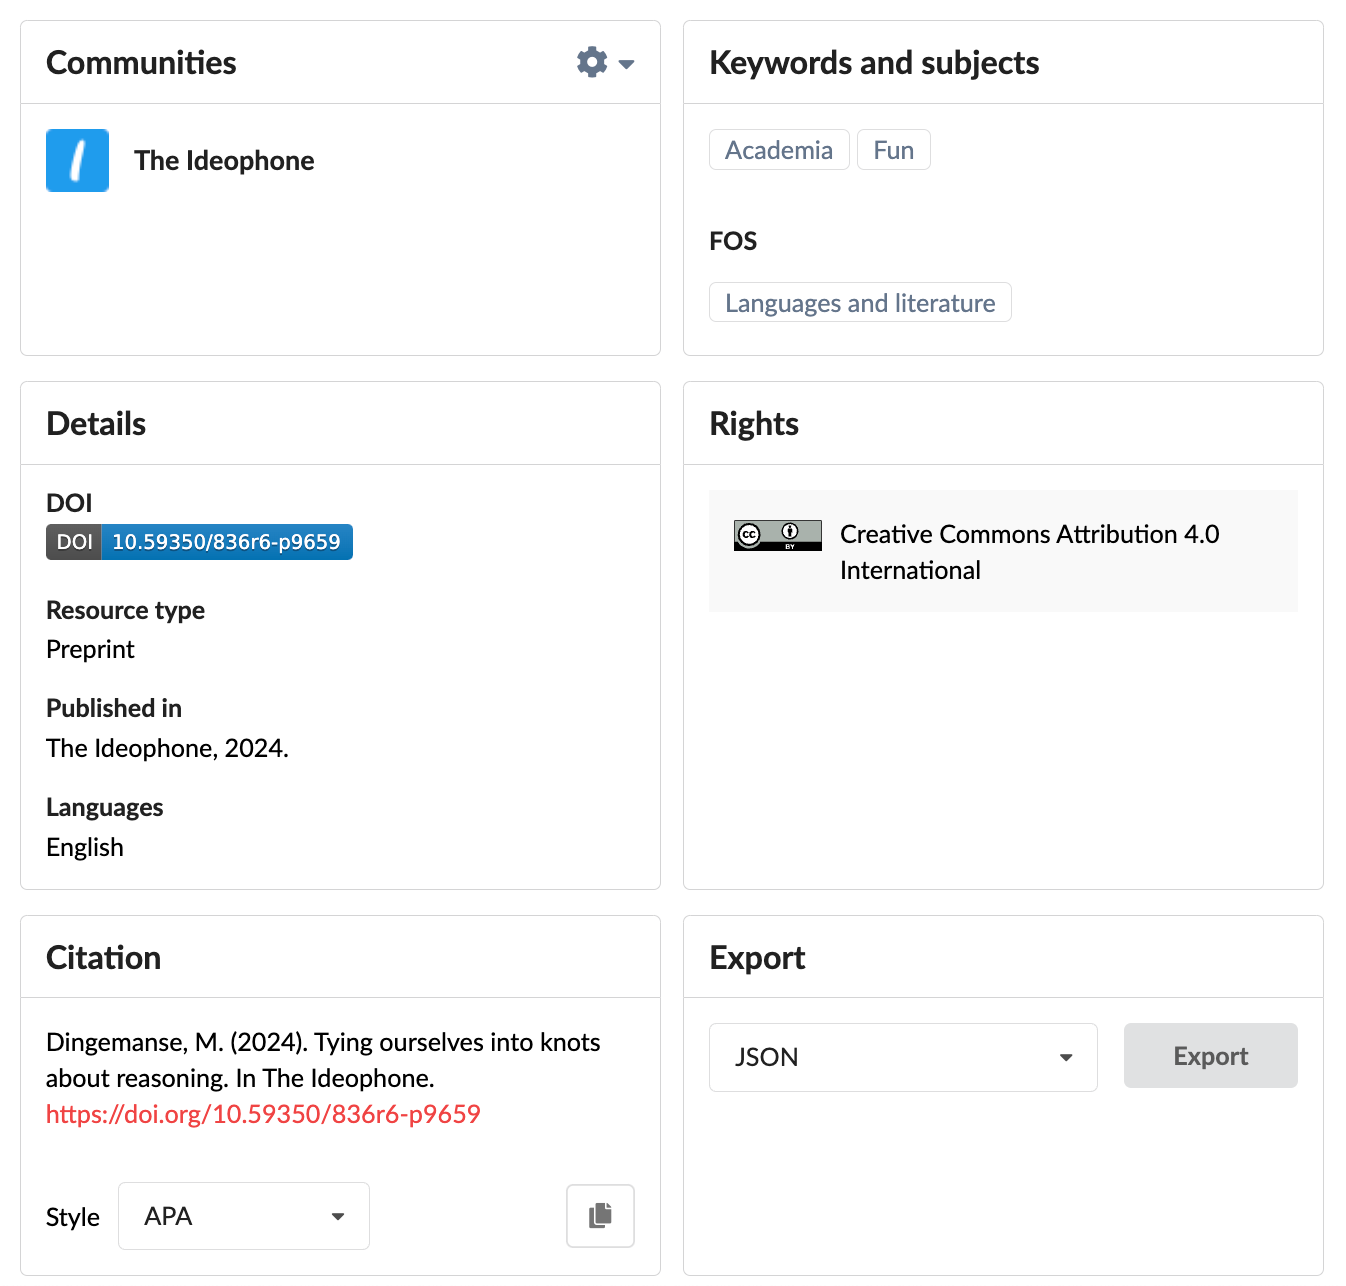1346x1286 pixels.
Task: Open the citation DOI URL link
Action: click(263, 1114)
